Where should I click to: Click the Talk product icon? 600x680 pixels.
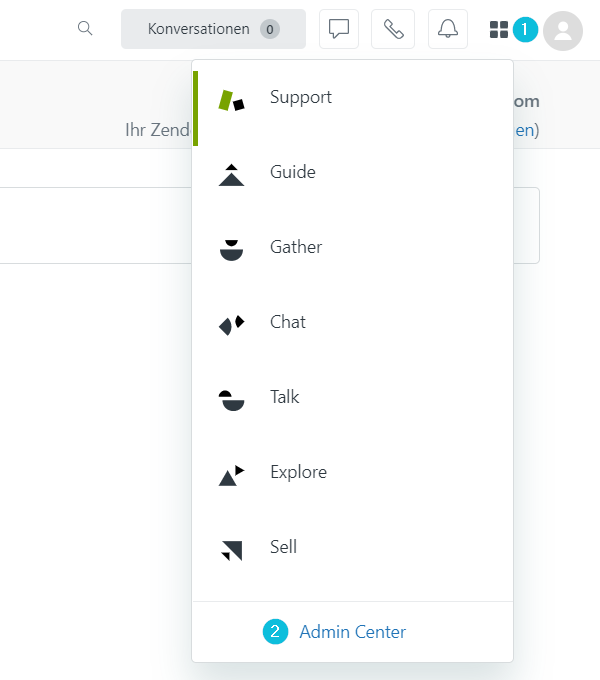click(x=232, y=400)
